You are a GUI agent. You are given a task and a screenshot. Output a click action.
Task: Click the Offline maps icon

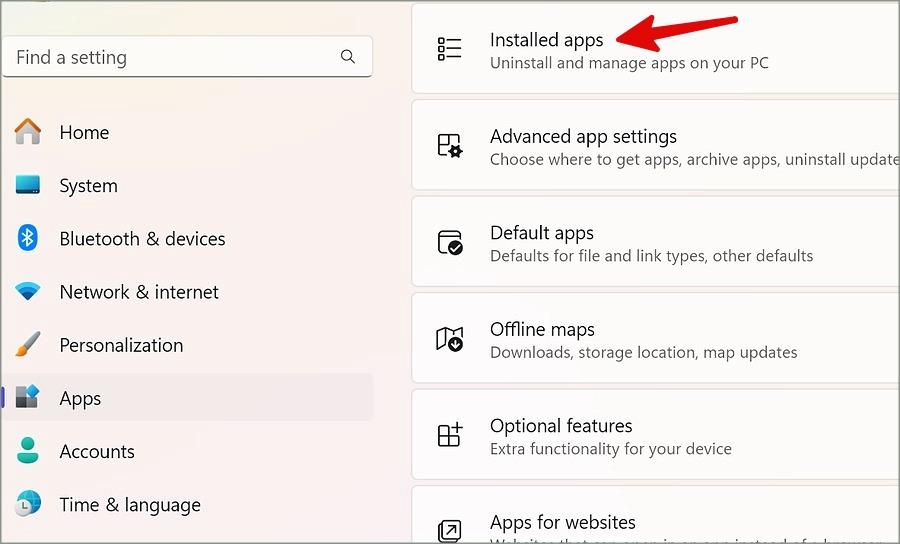pos(449,339)
